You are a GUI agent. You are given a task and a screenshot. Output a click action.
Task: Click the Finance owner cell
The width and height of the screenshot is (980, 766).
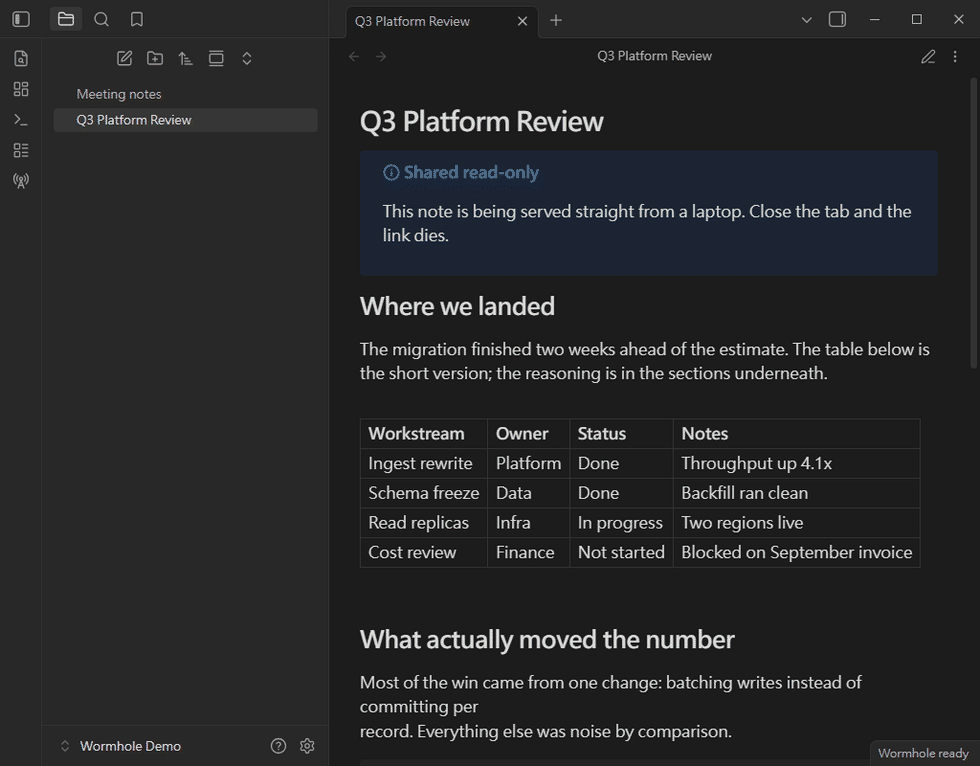(x=528, y=552)
